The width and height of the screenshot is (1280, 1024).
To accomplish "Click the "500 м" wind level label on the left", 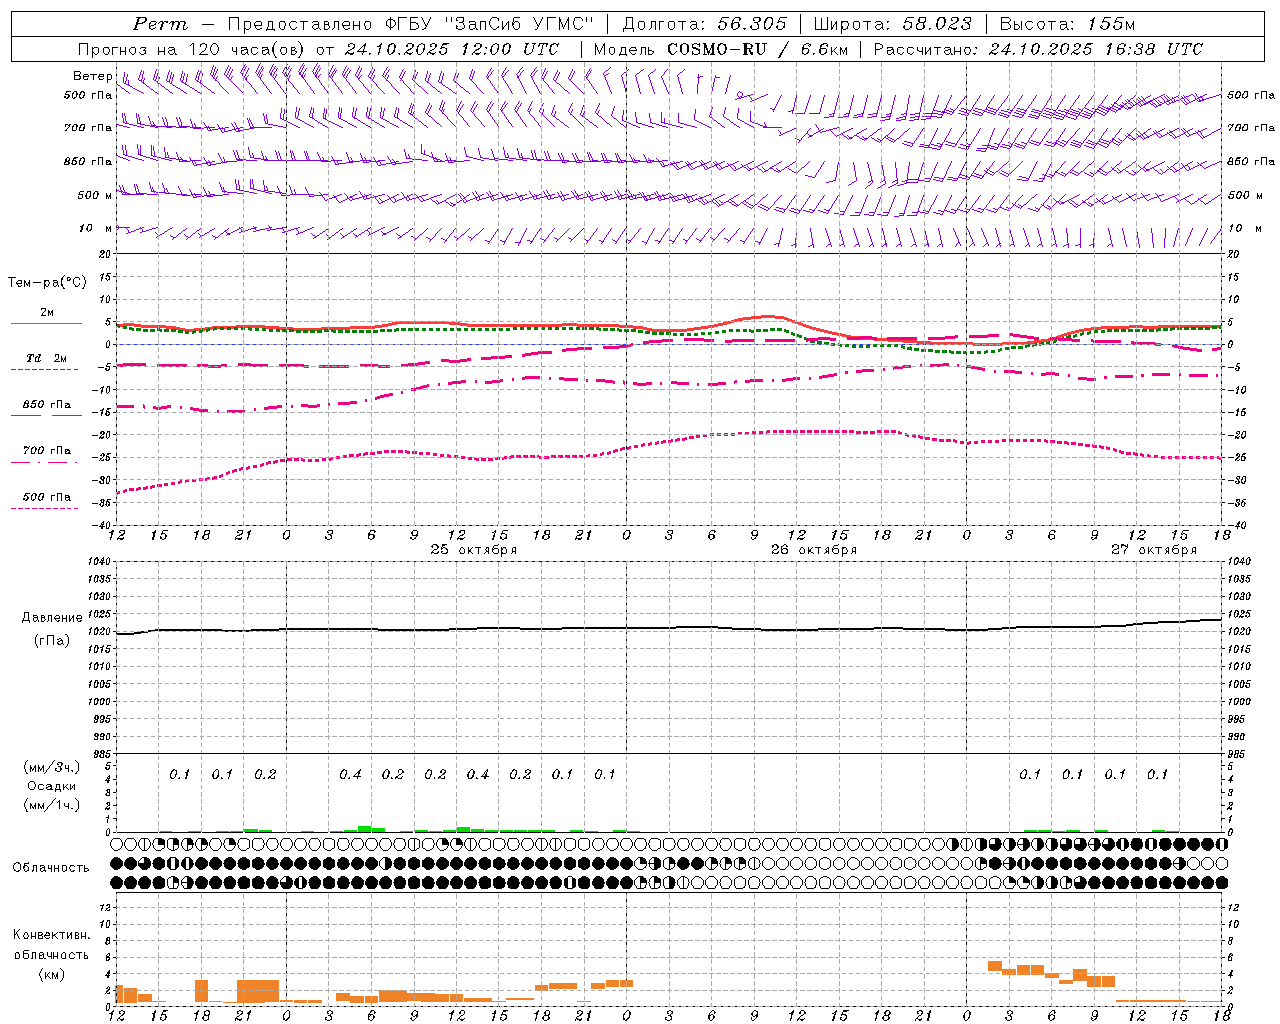I will tap(95, 195).
